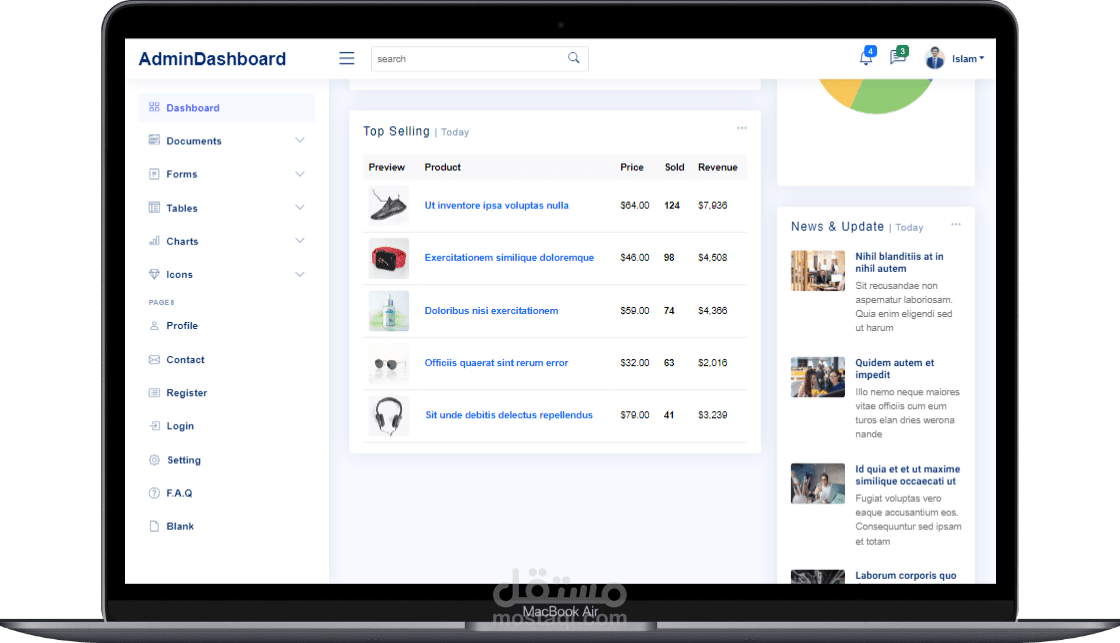Open news 'Nihil blanditiis at in nihil autem'
This screenshot has height=643, width=1120.
pos(899,262)
